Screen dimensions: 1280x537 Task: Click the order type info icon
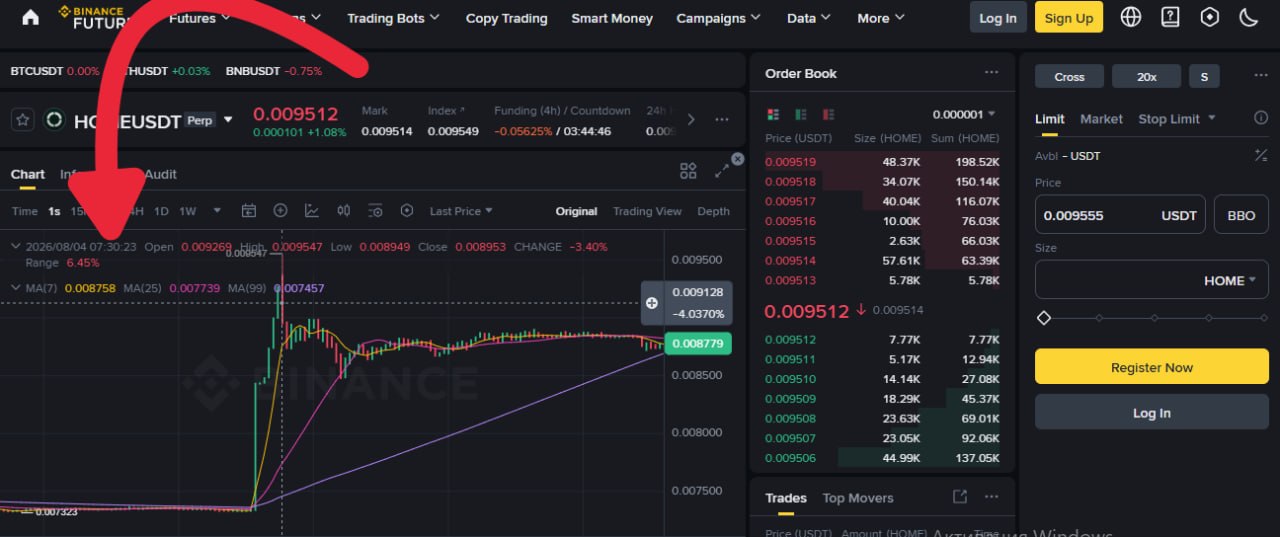[1261, 118]
